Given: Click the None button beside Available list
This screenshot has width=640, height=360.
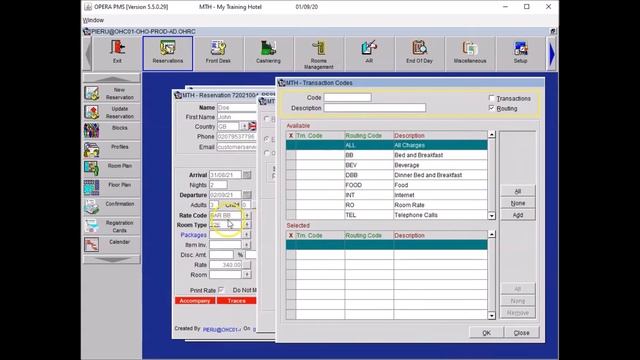Looking at the screenshot, I should [x=518, y=203].
